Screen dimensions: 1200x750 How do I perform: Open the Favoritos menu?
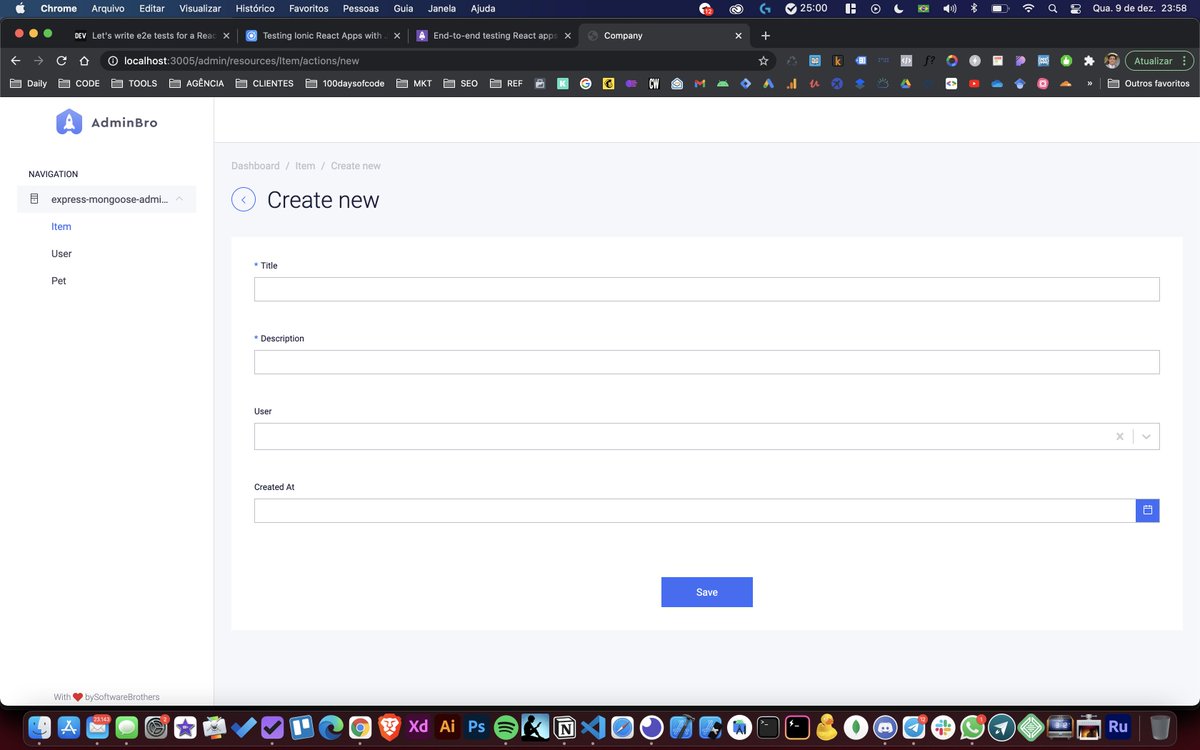click(308, 8)
